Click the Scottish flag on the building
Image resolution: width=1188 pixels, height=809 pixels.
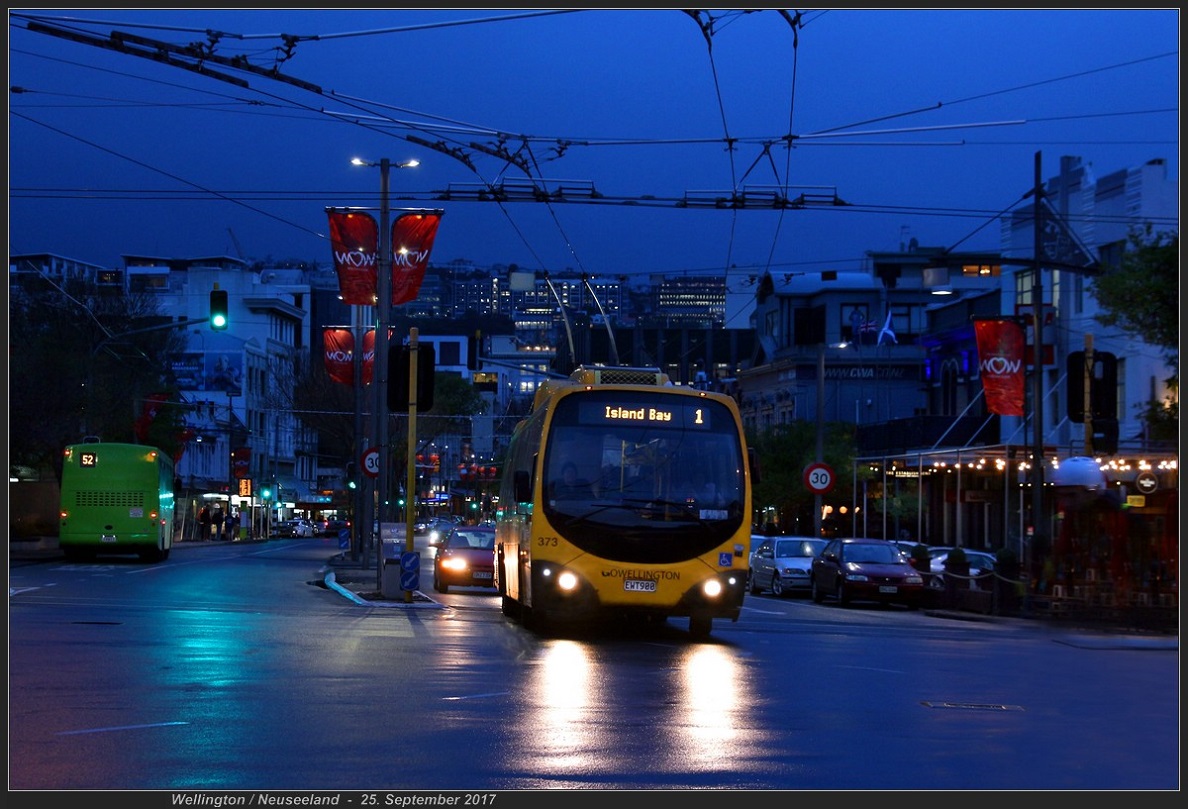coord(886,328)
